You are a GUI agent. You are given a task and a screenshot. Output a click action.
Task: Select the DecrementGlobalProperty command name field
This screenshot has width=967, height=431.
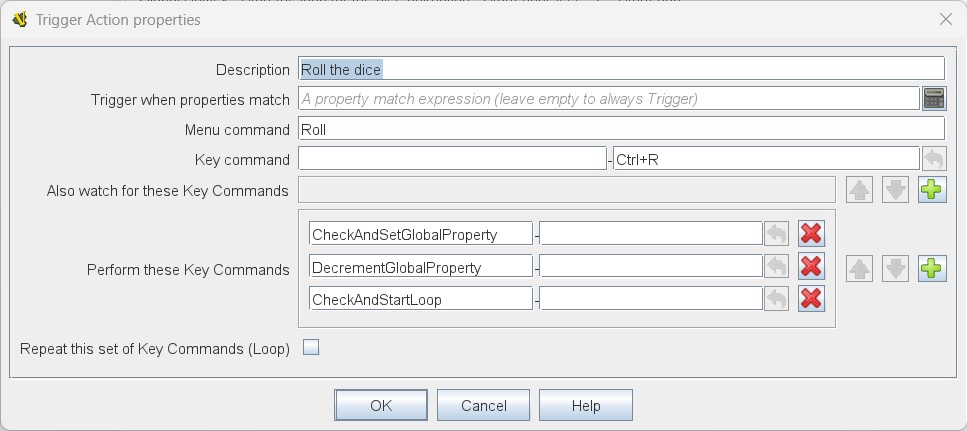421,267
